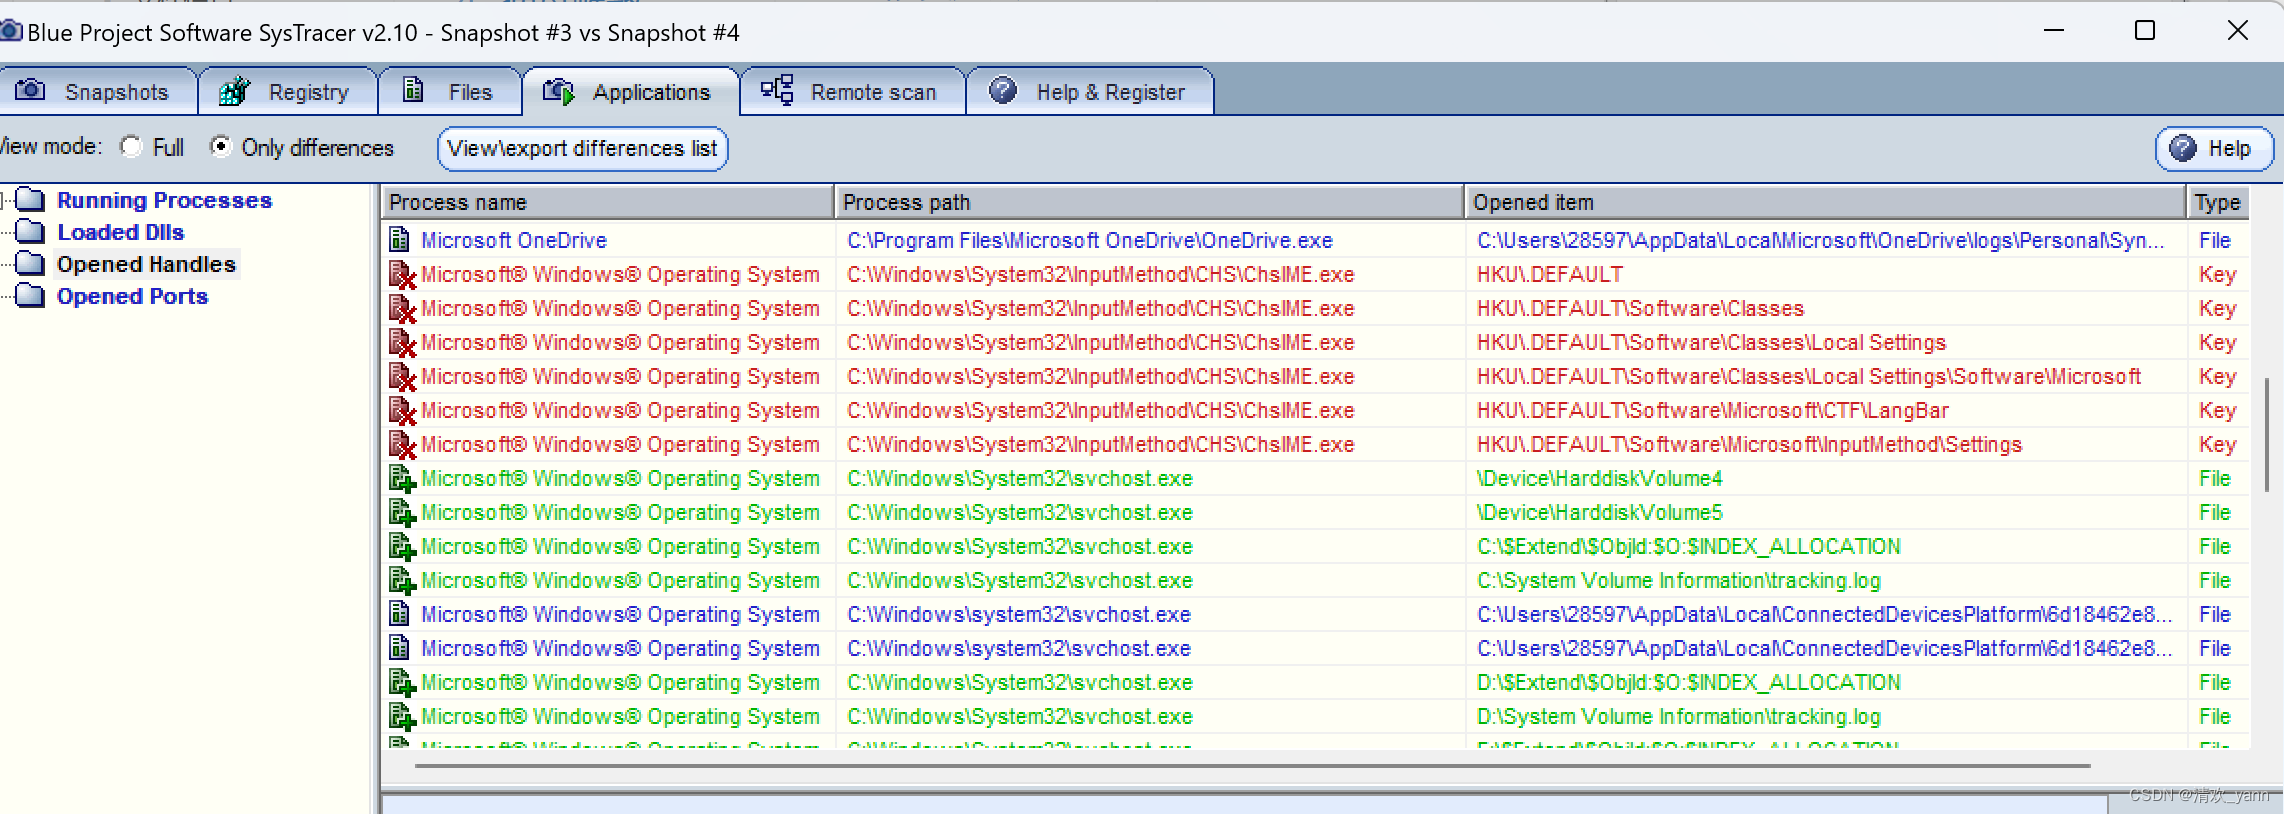Click the Opened Handles folder icon

(31, 264)
